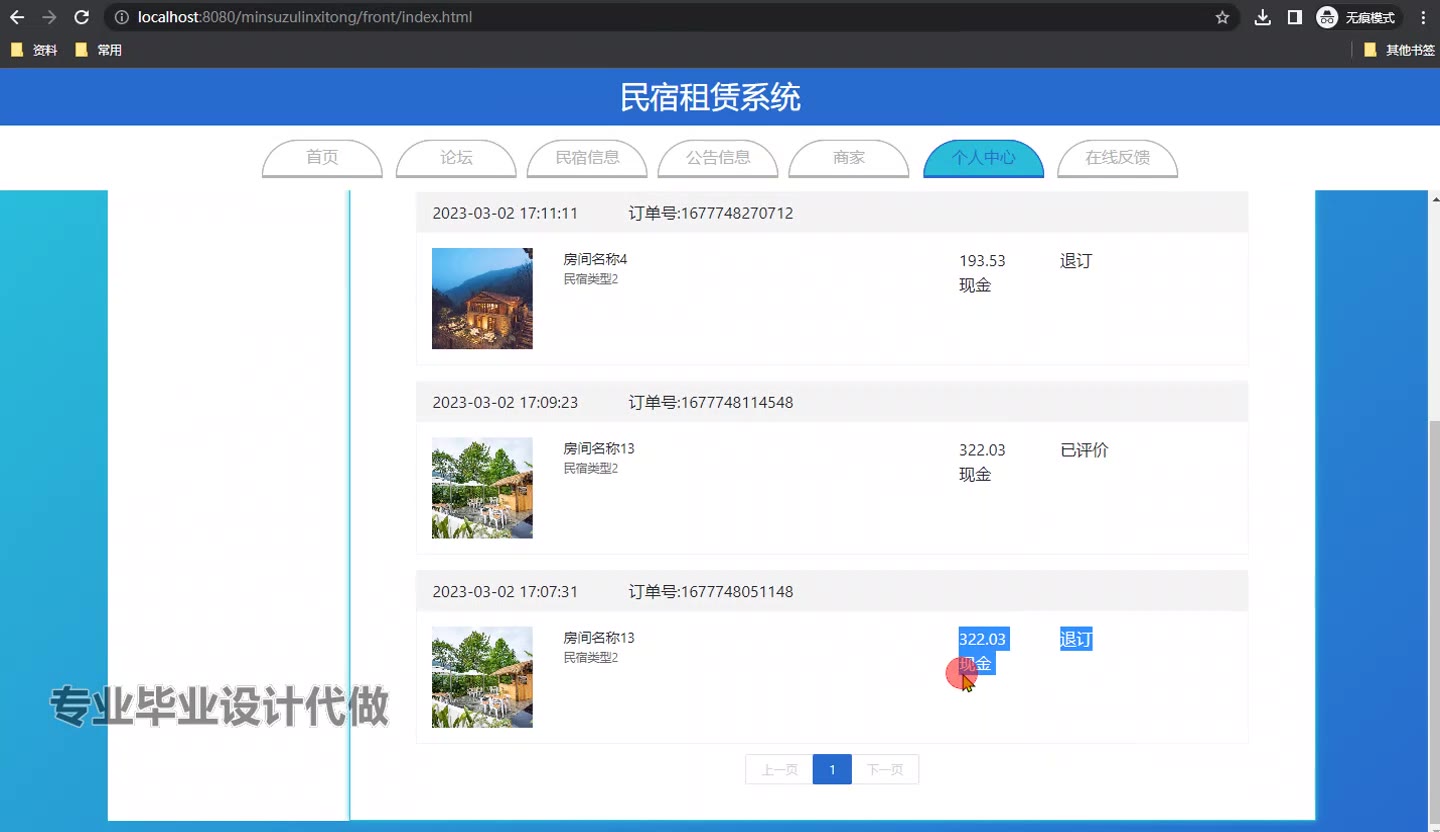Open the 房间名称4 cabin thumbnail

click(x=482, y=298)
